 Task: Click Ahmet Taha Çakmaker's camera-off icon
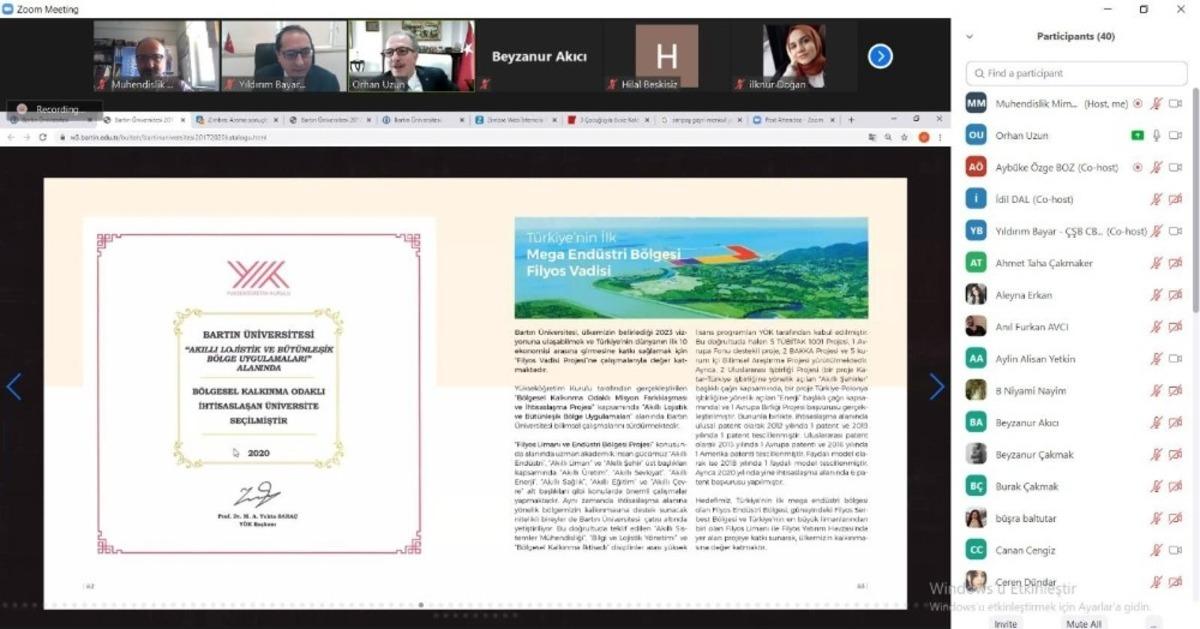(1176, 263)
